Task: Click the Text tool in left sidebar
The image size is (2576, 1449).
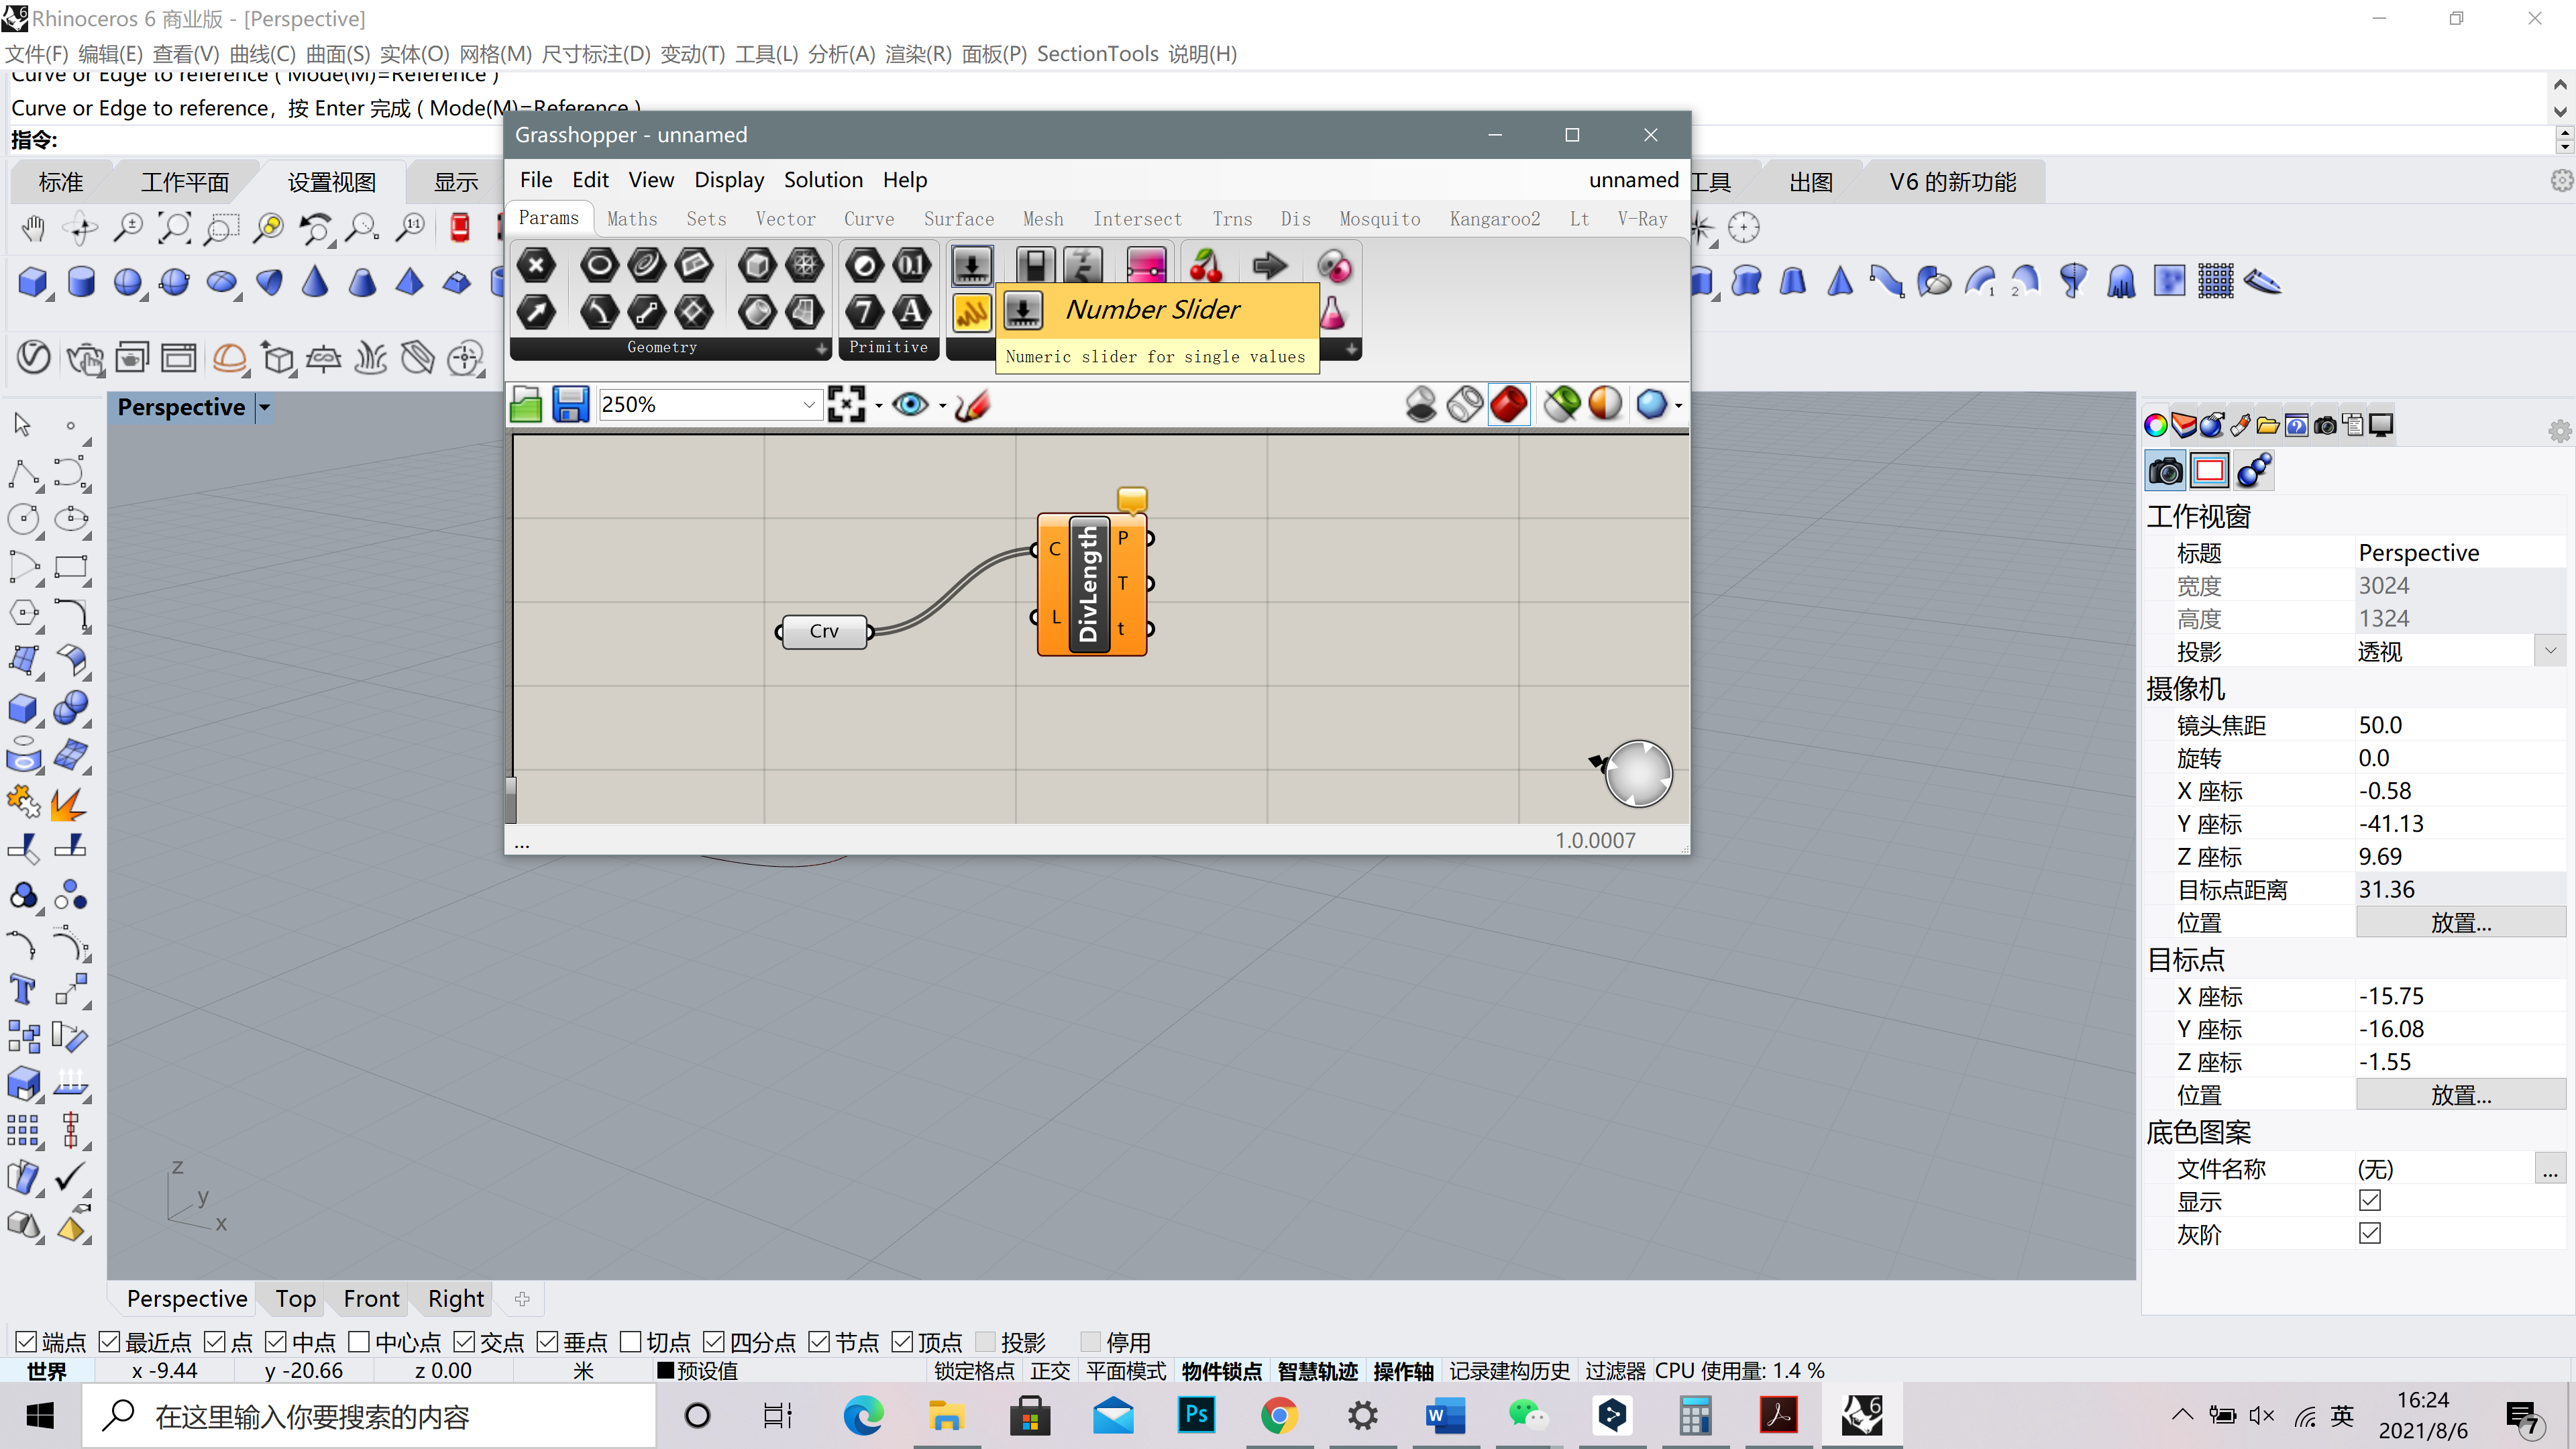Action: [22, 990]
